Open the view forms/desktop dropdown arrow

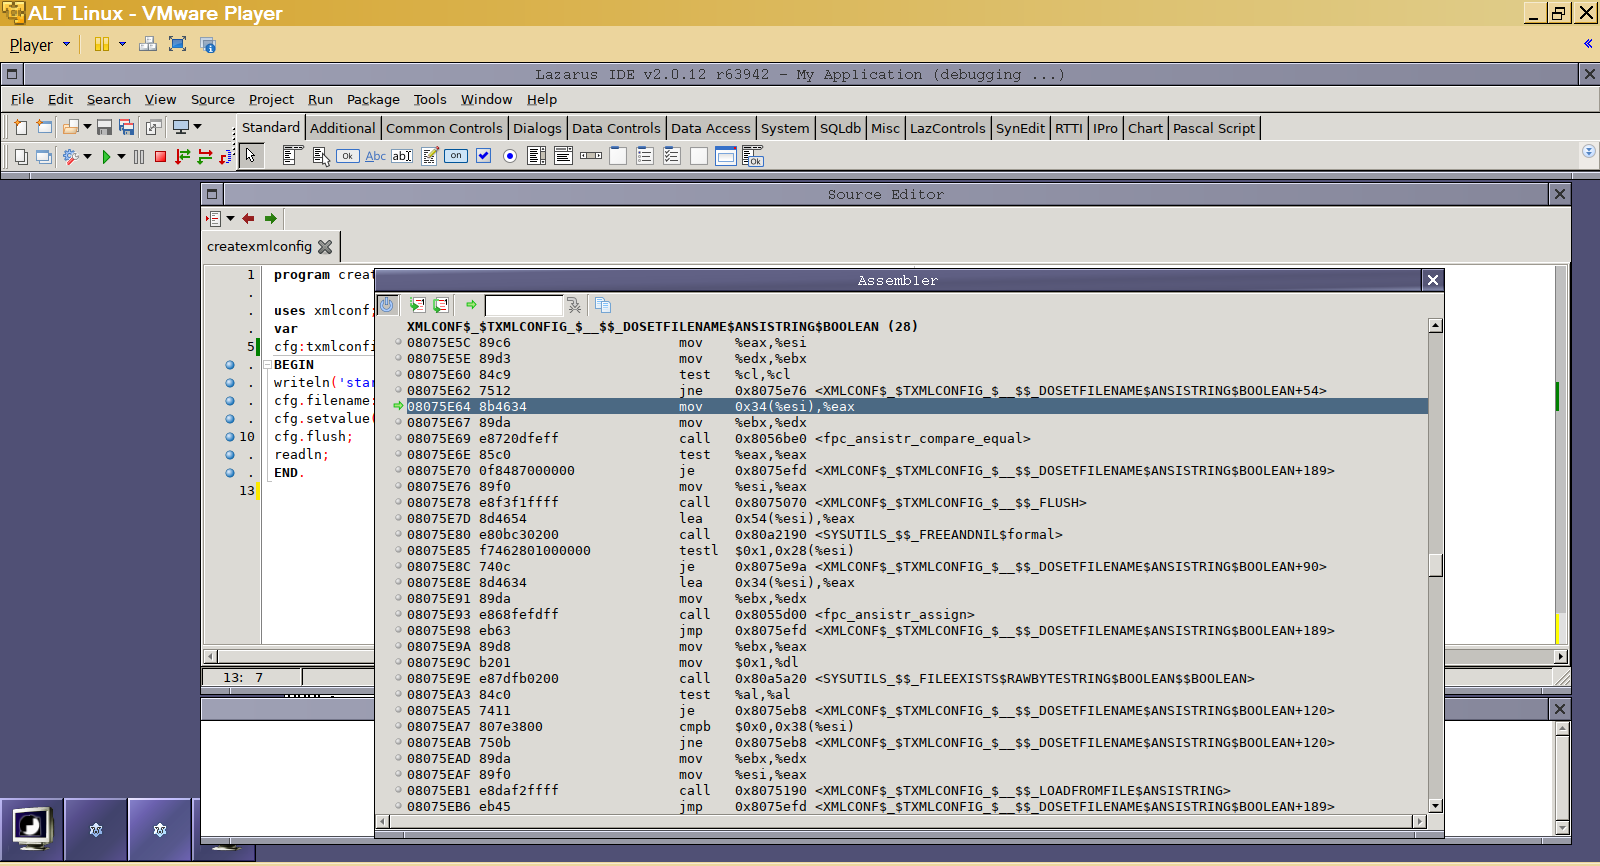pyautogui.click(x=198, y=127)
